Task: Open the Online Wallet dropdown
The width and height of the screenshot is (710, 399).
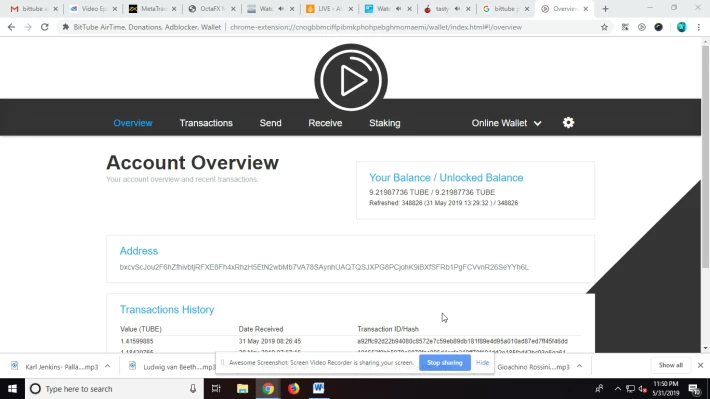Action: (506, 123)
